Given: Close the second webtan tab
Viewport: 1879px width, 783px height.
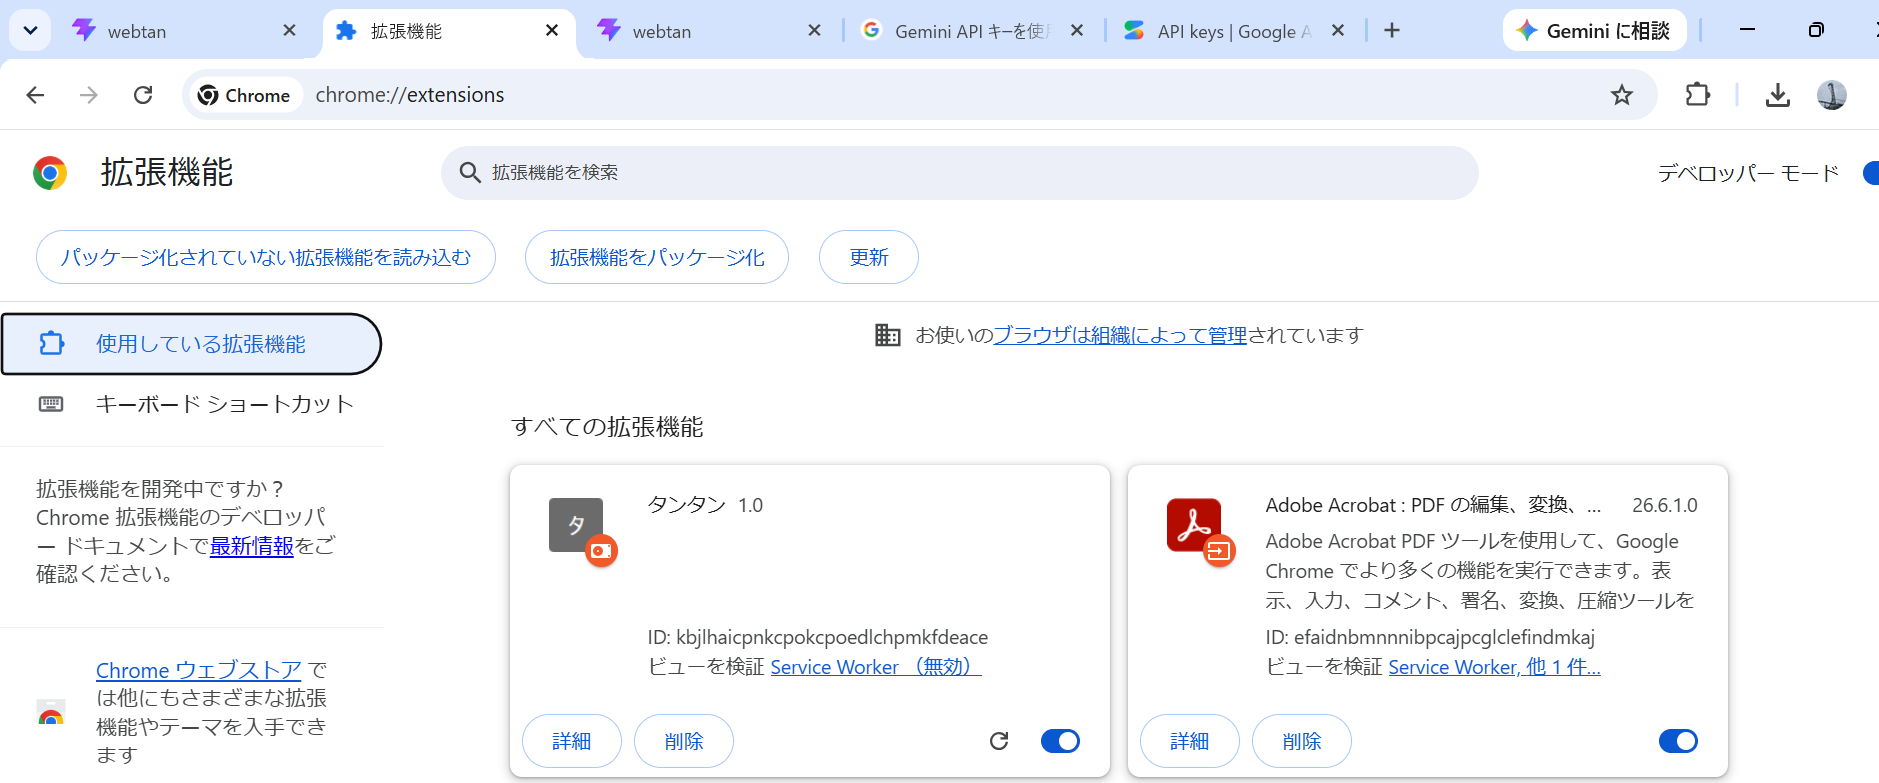Looking at the screenshot, I should click(x=814, y=31).
